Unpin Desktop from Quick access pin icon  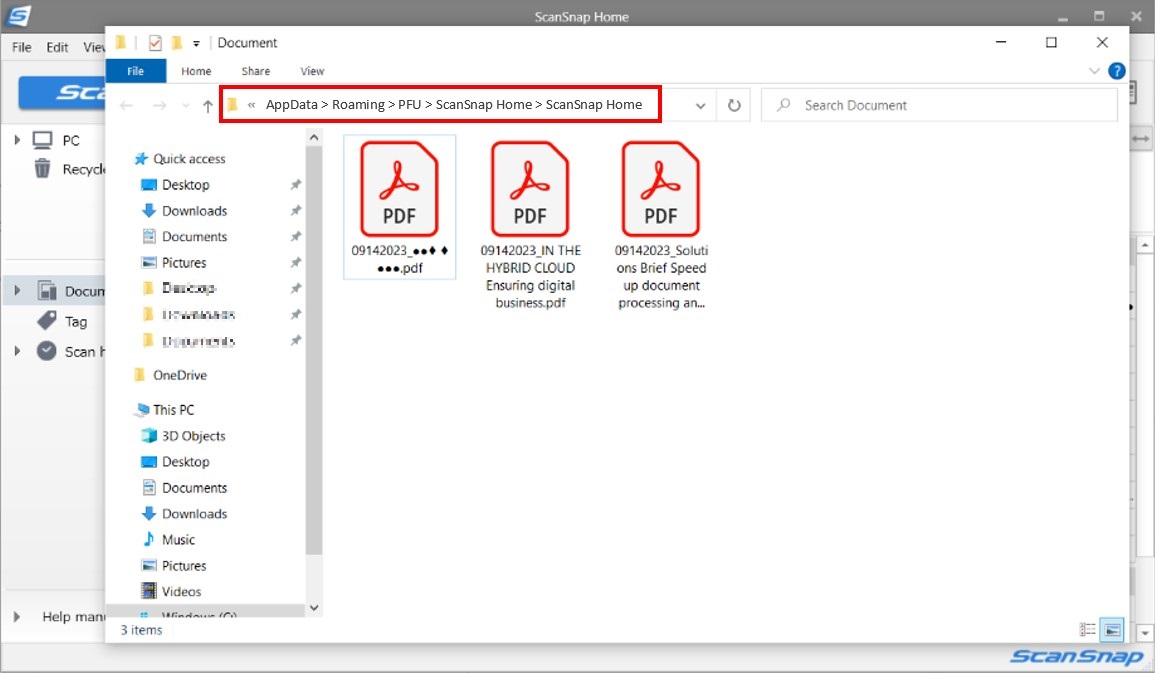(295, 185)
